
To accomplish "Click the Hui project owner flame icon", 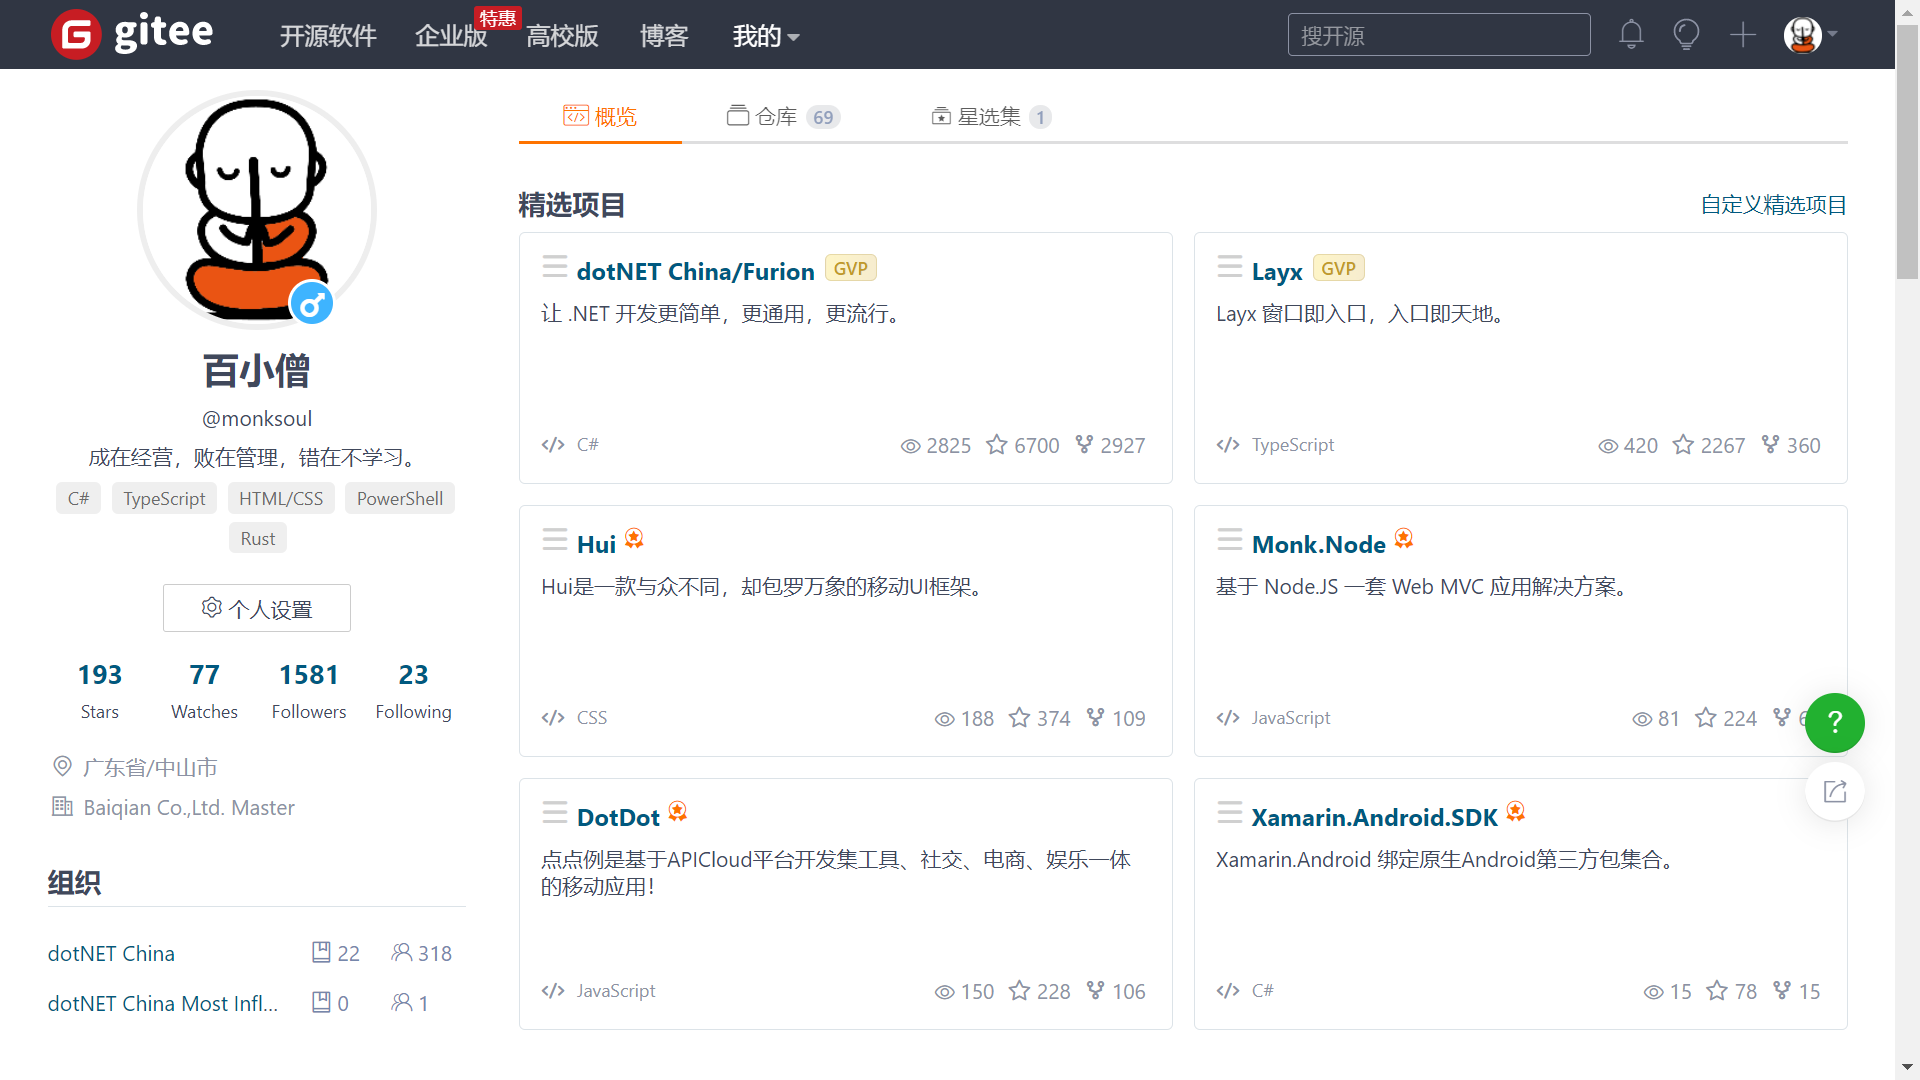I will [x=637, y=541].
